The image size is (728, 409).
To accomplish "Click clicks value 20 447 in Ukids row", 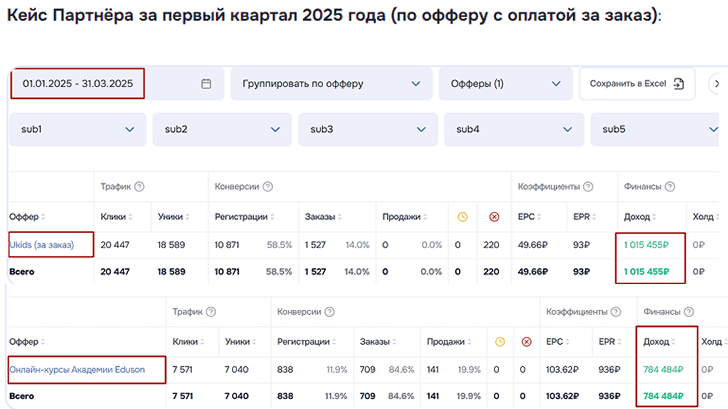I will [115, 245].
